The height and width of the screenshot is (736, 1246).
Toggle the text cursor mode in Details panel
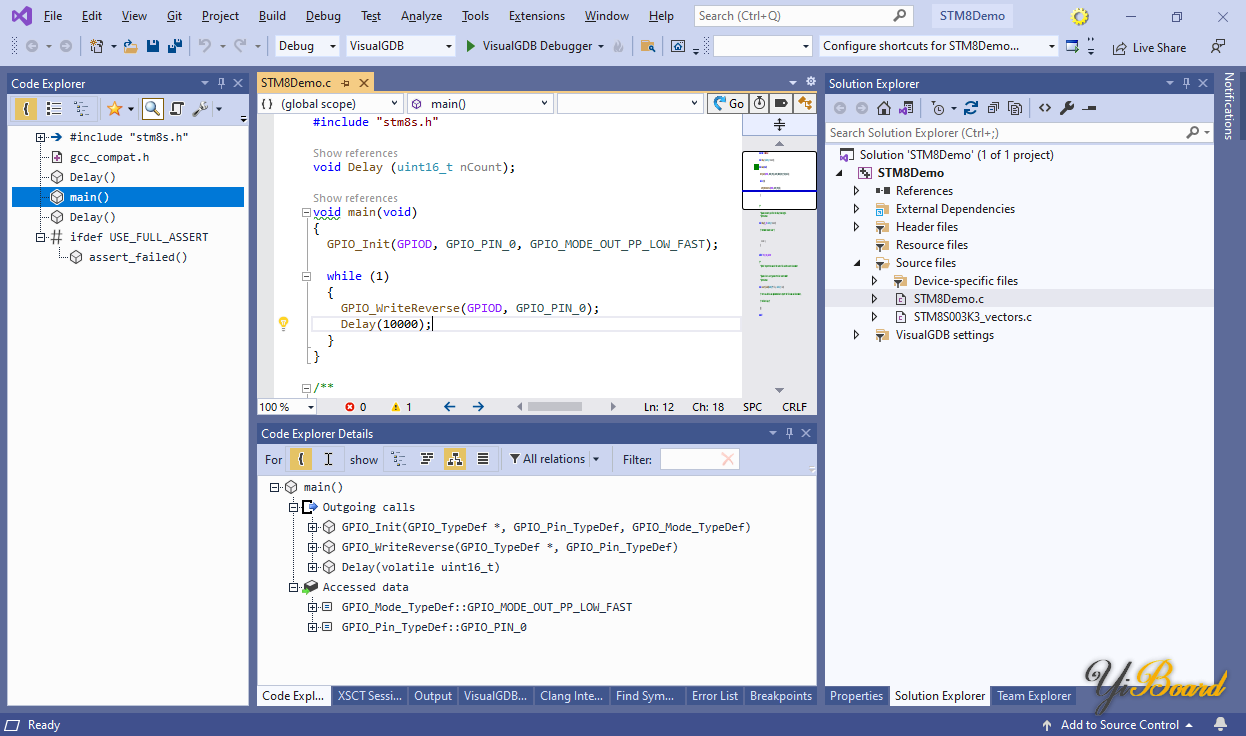click(328, 459)
